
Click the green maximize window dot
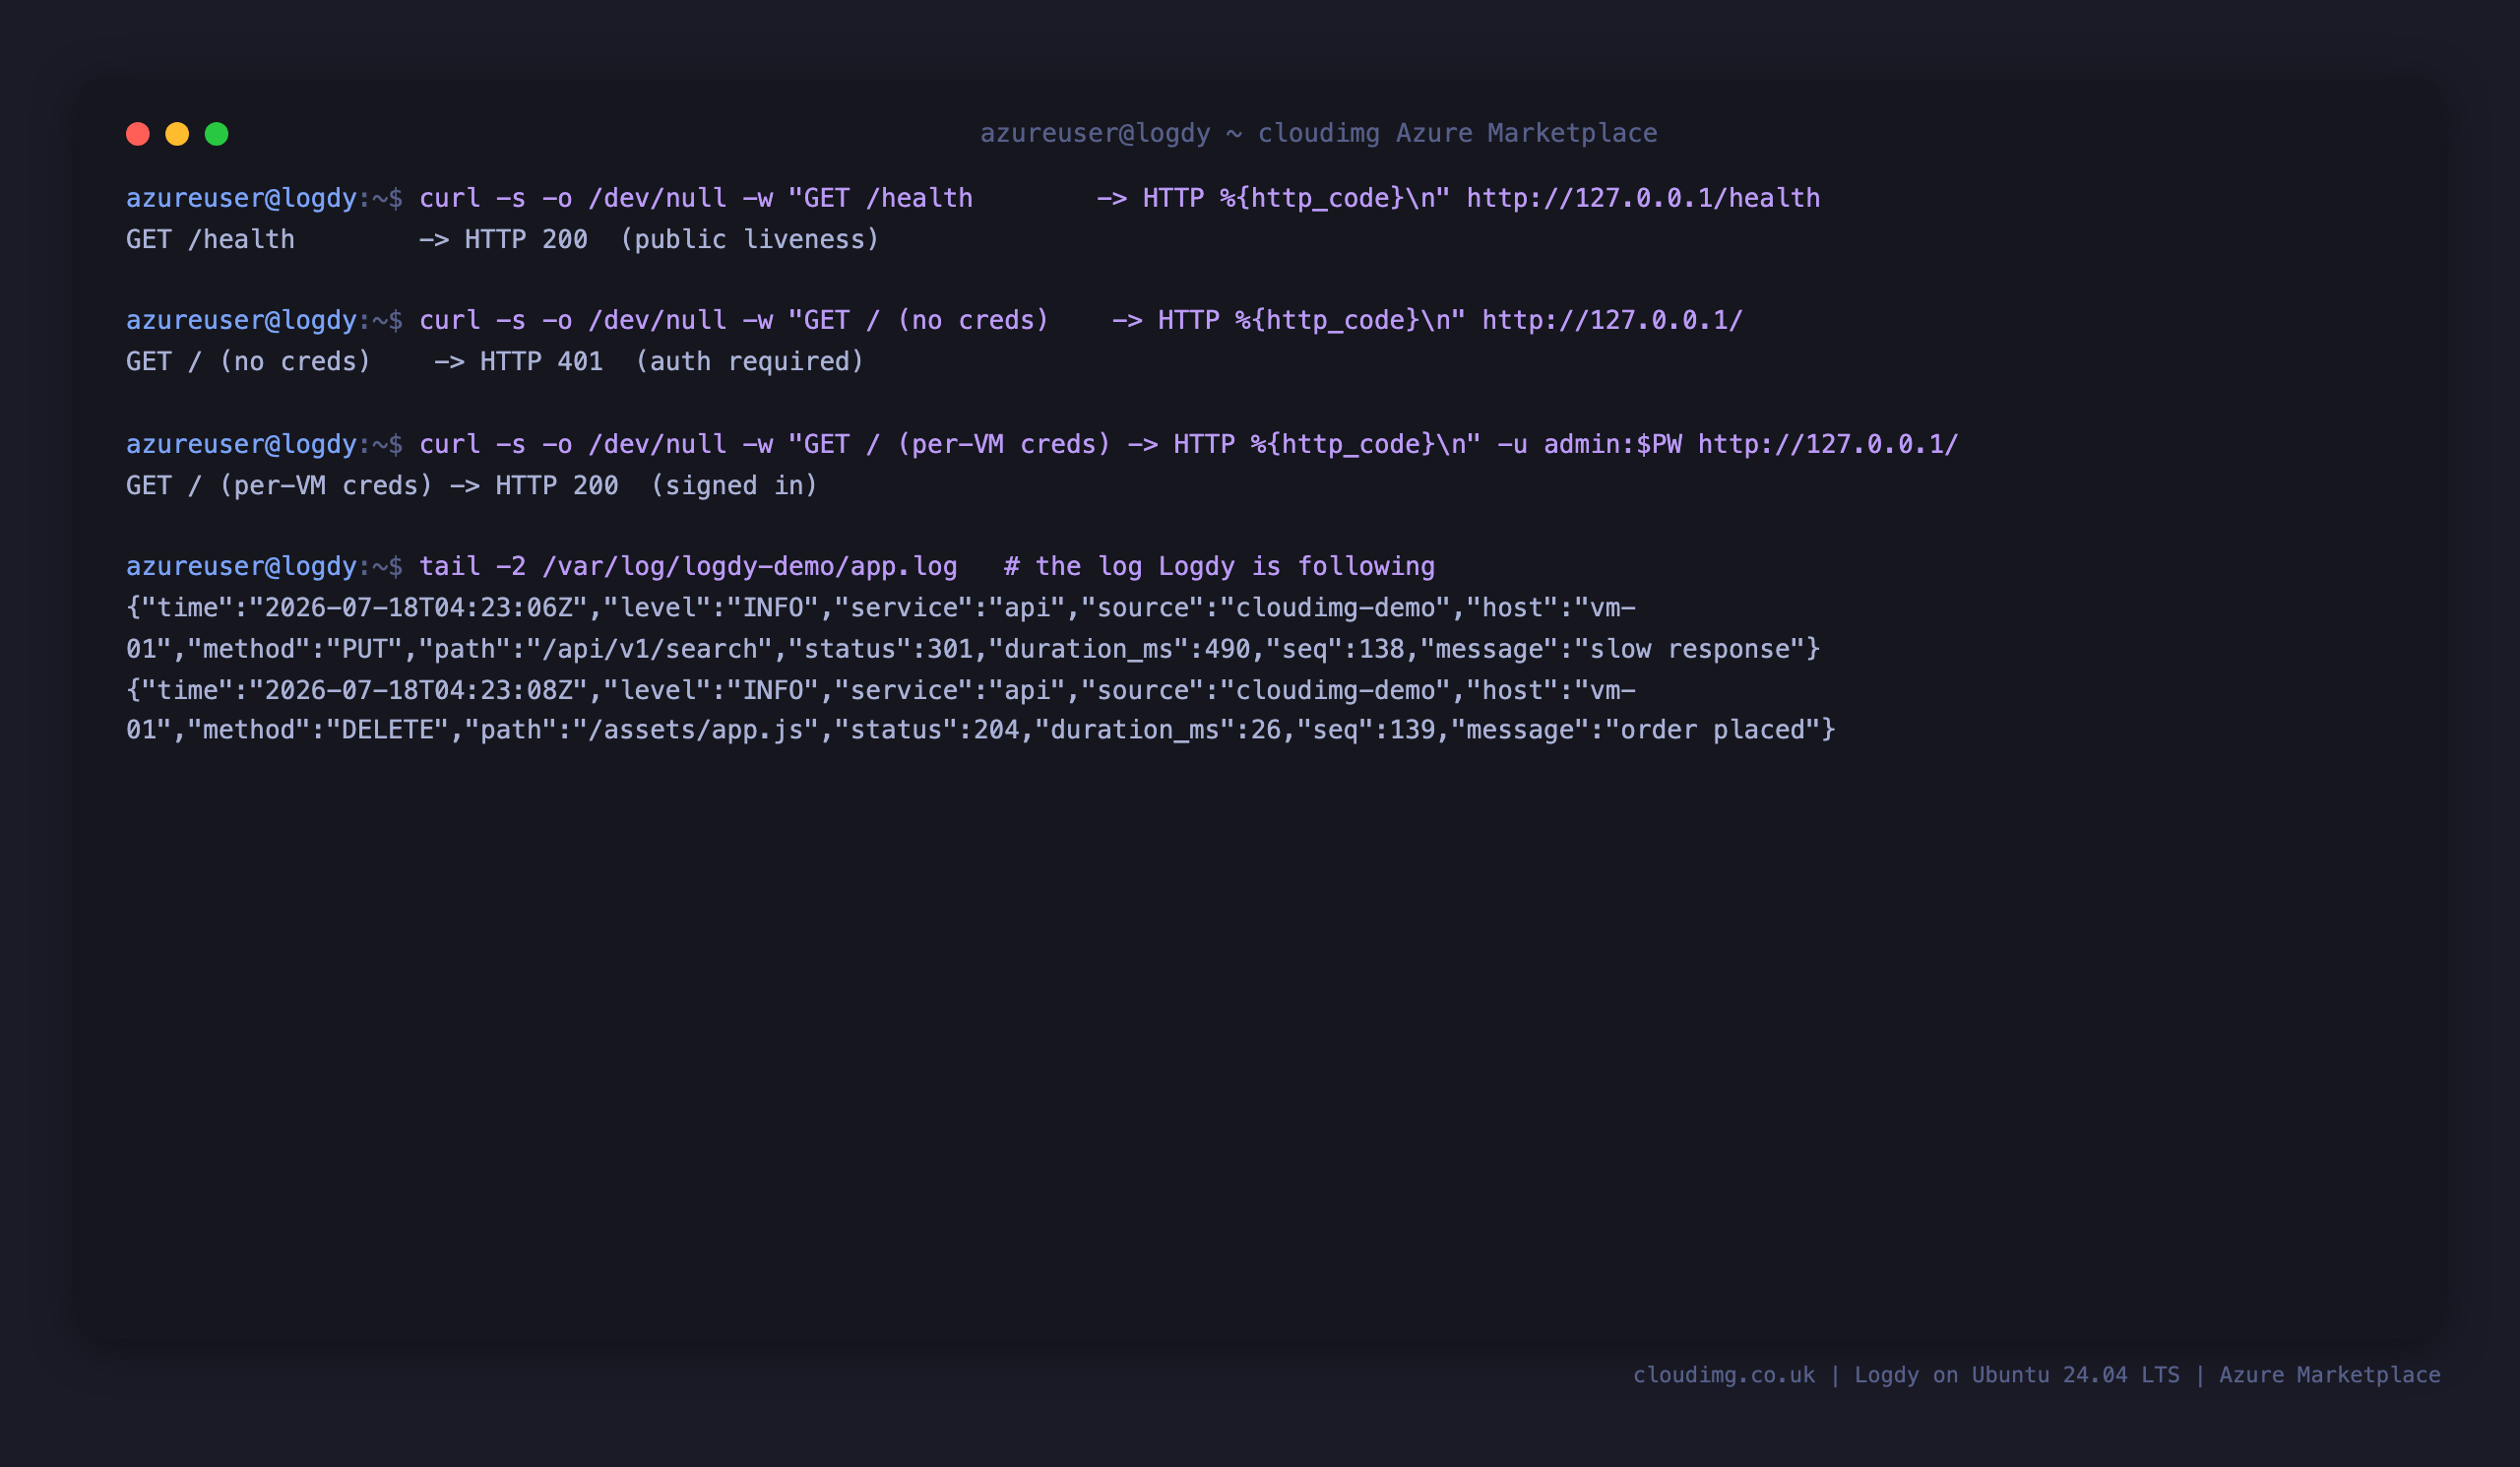216,134
